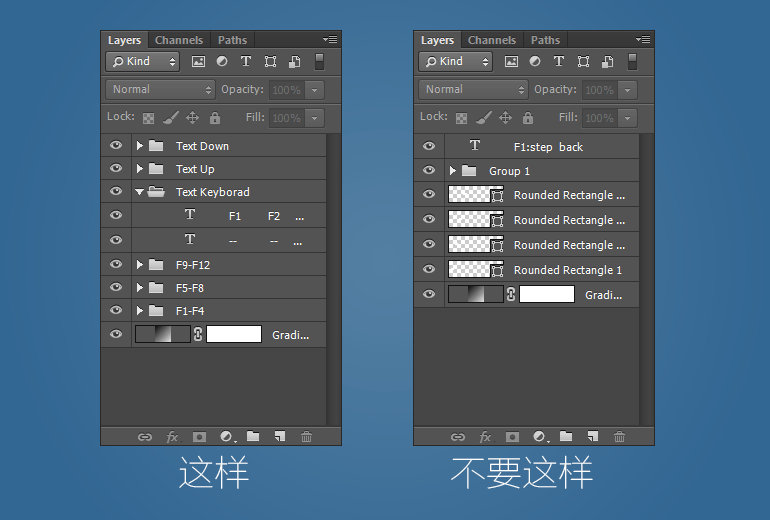The image size is (770, 520).
Task: Lock transparent pixels in left panel
Action: (148, 118)
